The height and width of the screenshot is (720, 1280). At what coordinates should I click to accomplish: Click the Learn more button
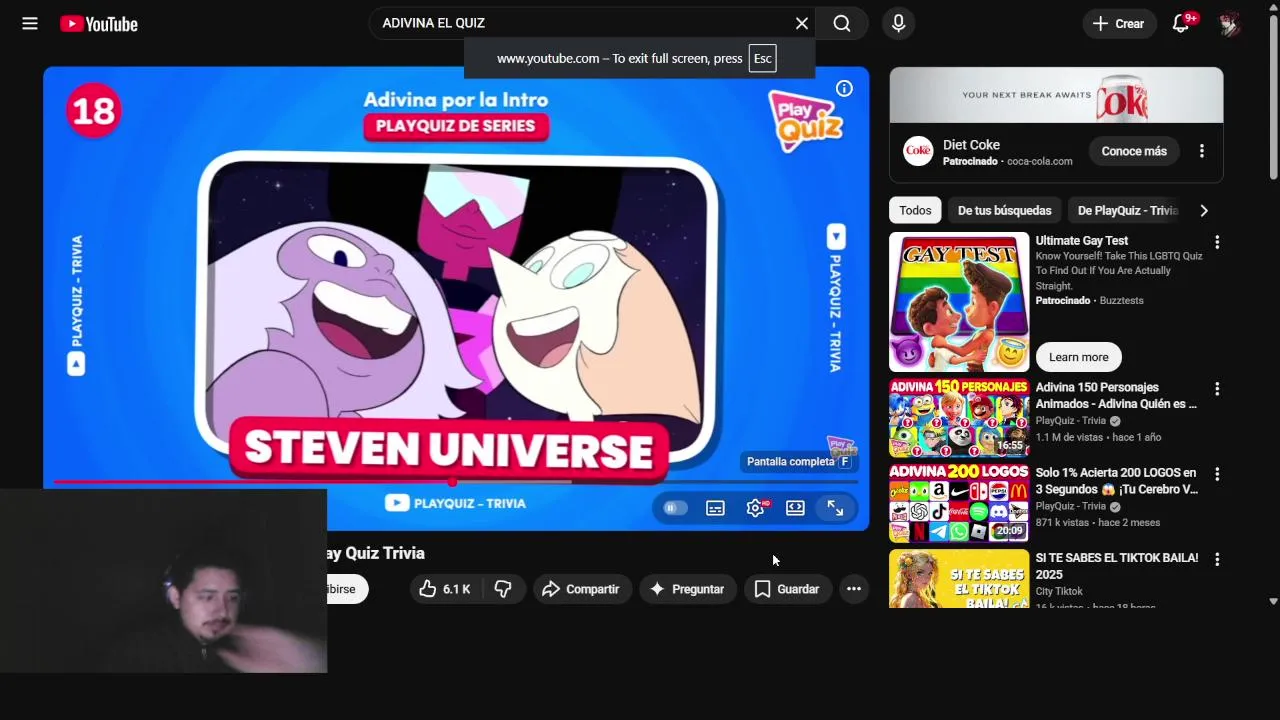click(1079, 357)
